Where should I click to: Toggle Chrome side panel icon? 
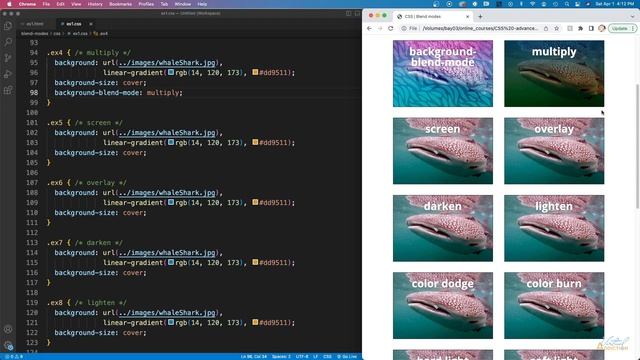591,29
